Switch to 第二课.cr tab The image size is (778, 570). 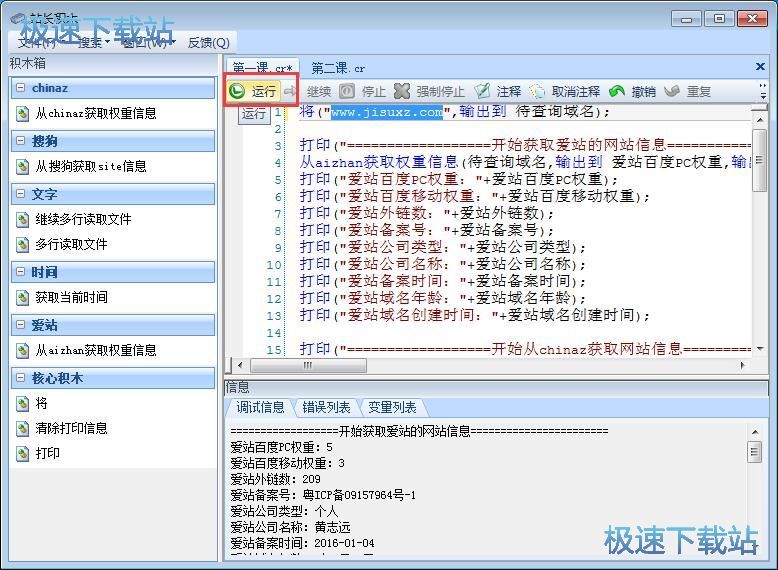338,67
